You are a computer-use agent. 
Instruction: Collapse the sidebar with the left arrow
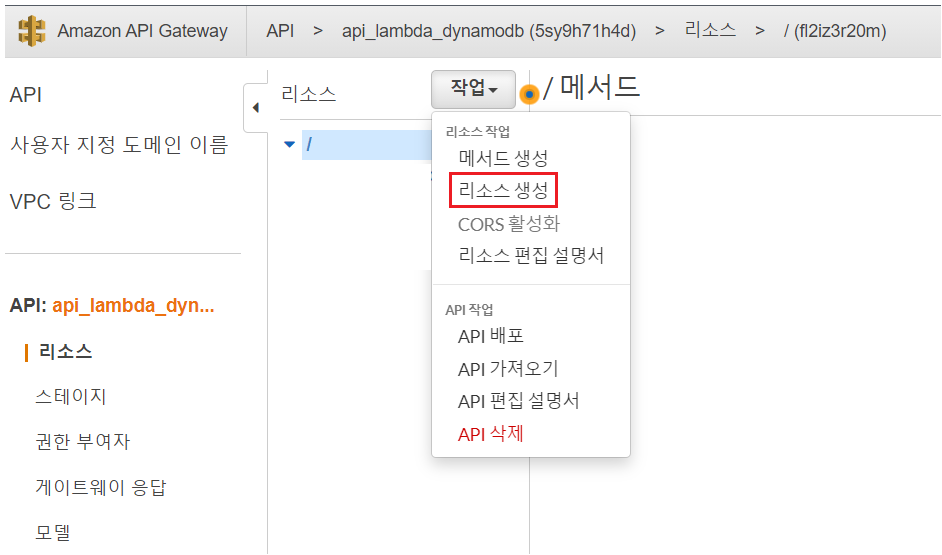point(256,108)
